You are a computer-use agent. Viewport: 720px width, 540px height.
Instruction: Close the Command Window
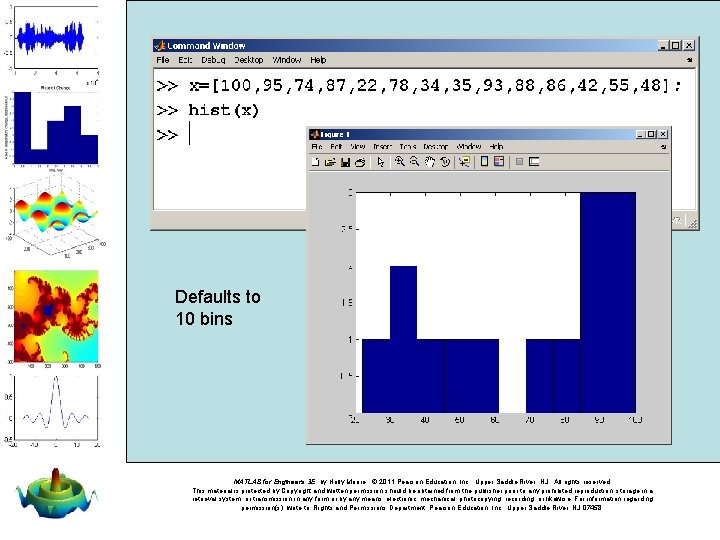click(689, 45)
